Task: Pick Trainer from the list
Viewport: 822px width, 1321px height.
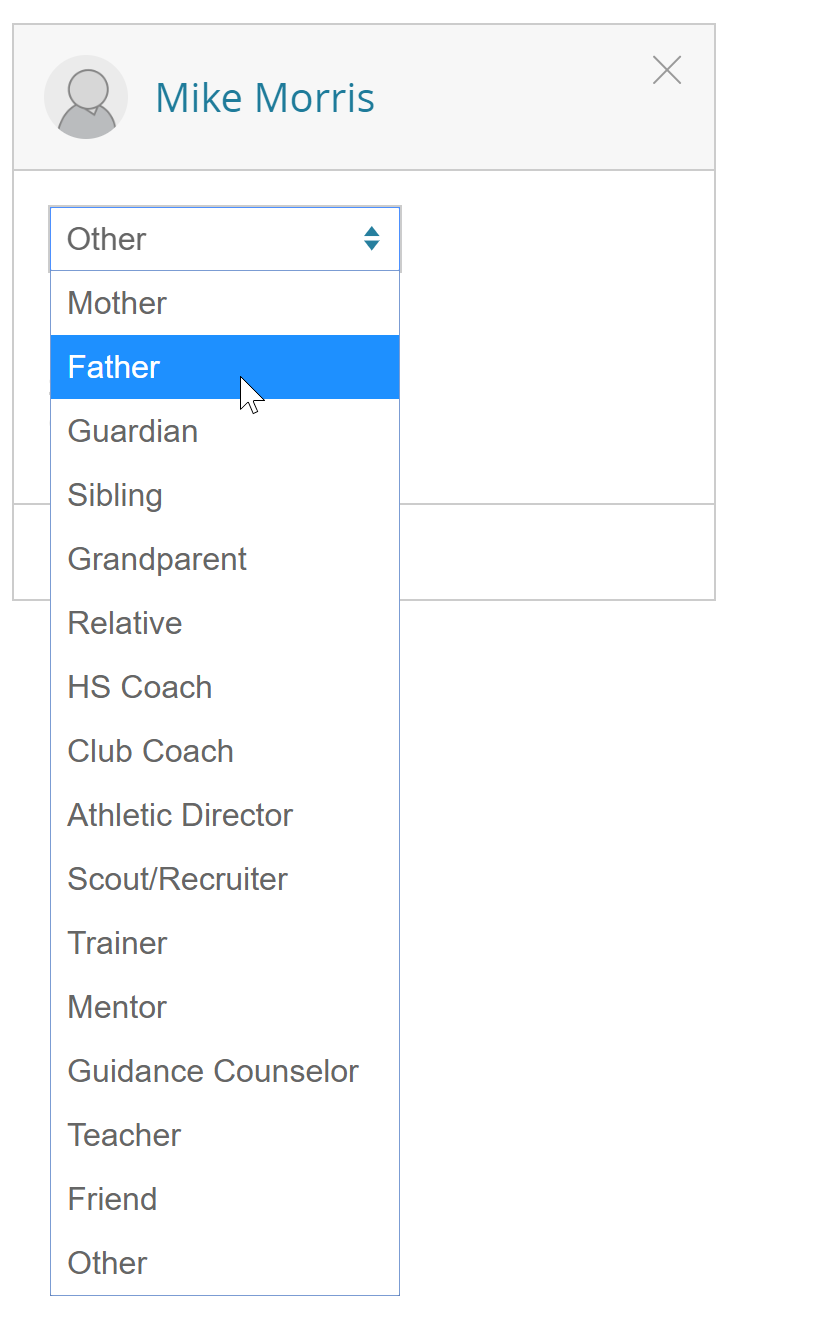Action: [x=225, y=943]
